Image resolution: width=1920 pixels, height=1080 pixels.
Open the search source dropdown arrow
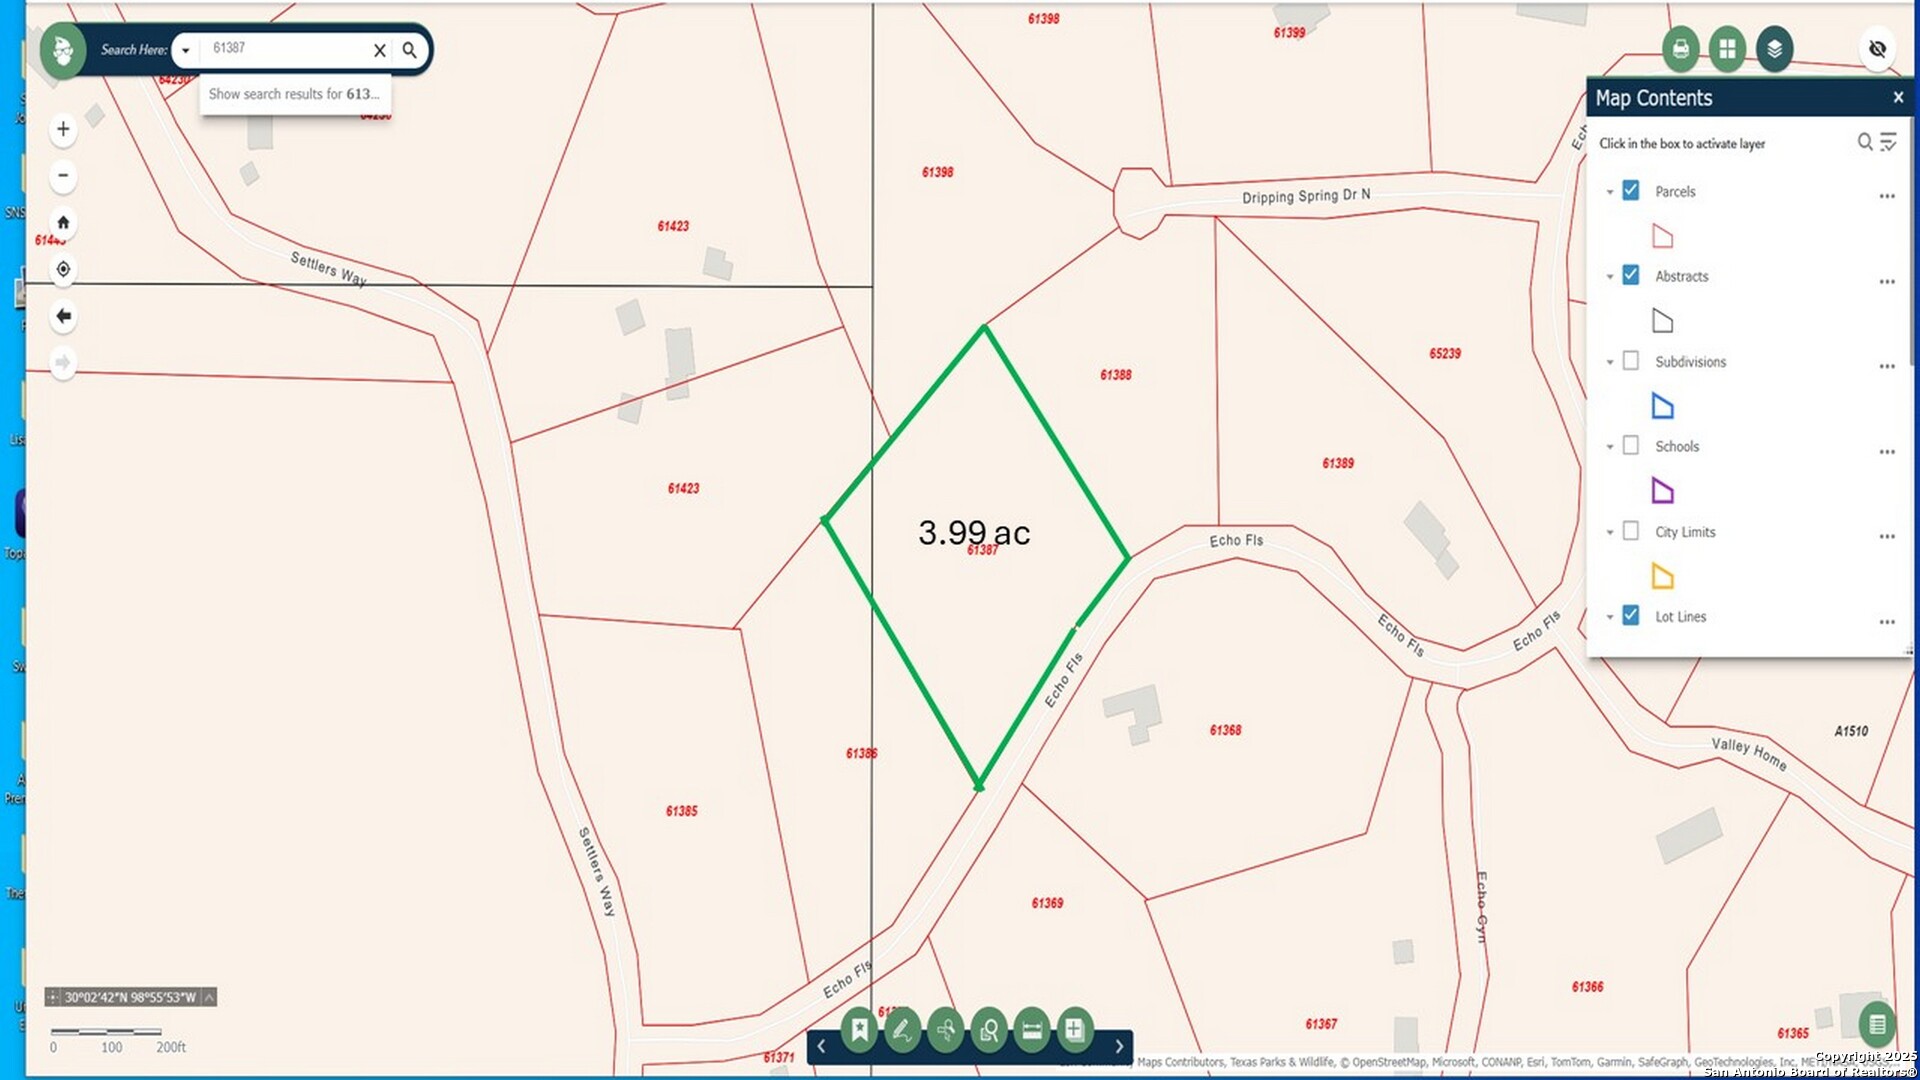click(186, 50)
